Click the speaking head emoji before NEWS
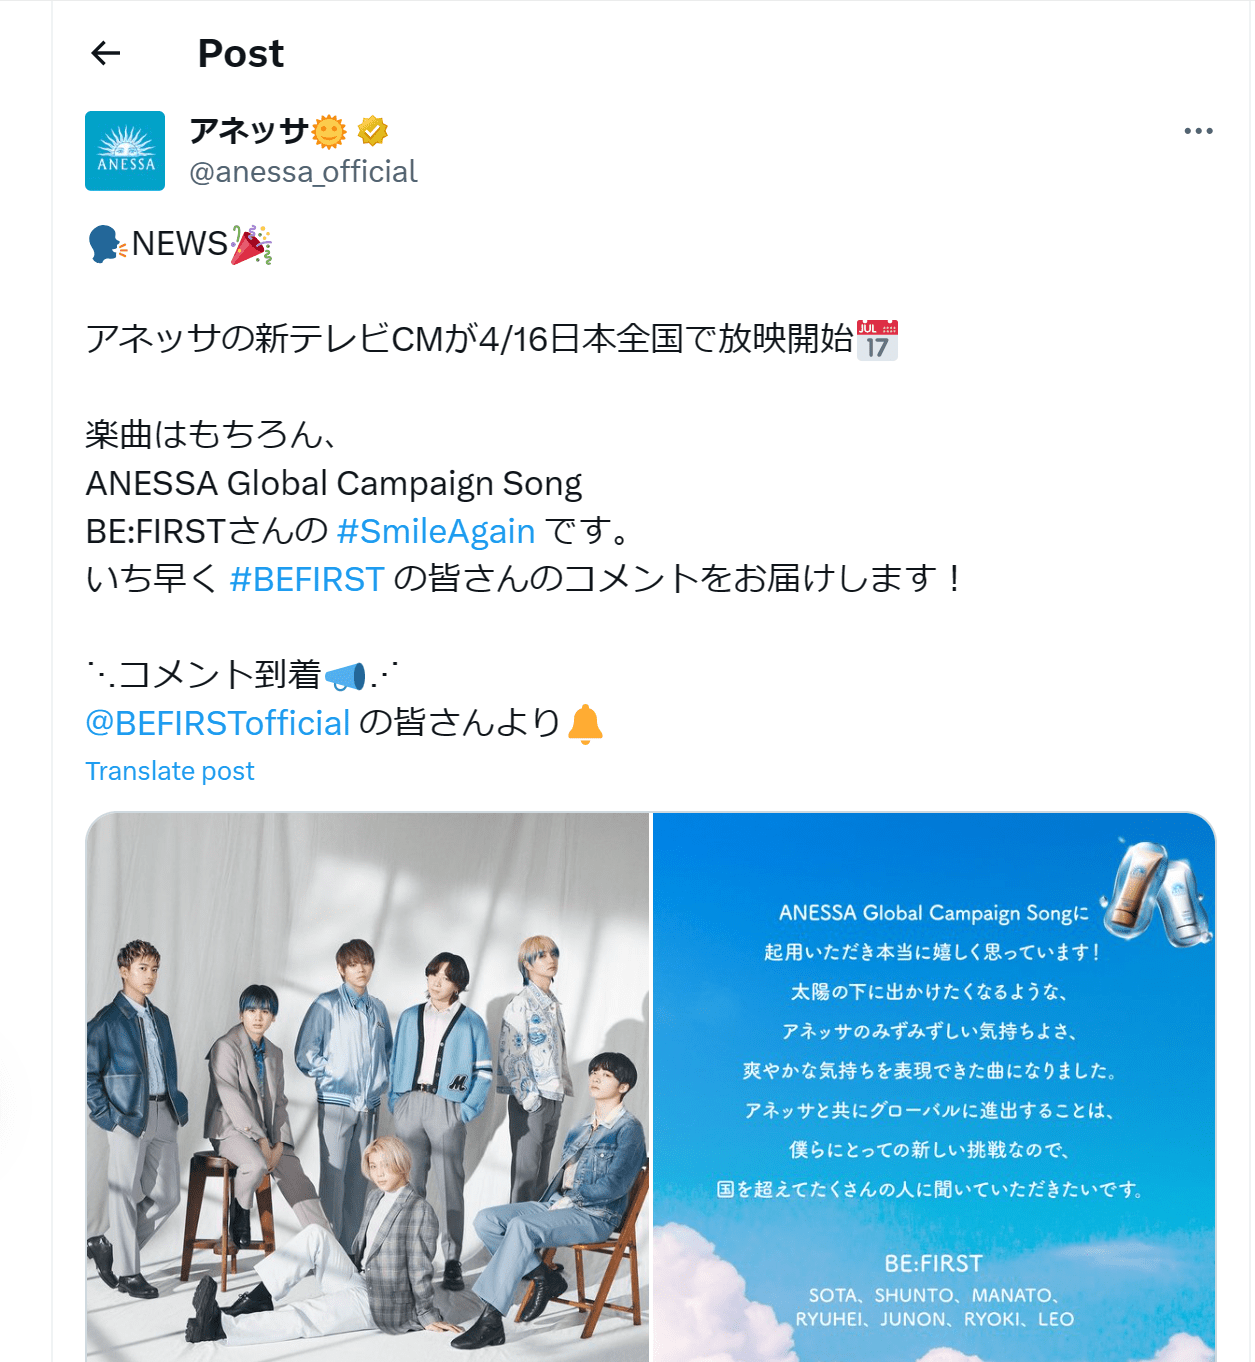 (x=107, y=244)
